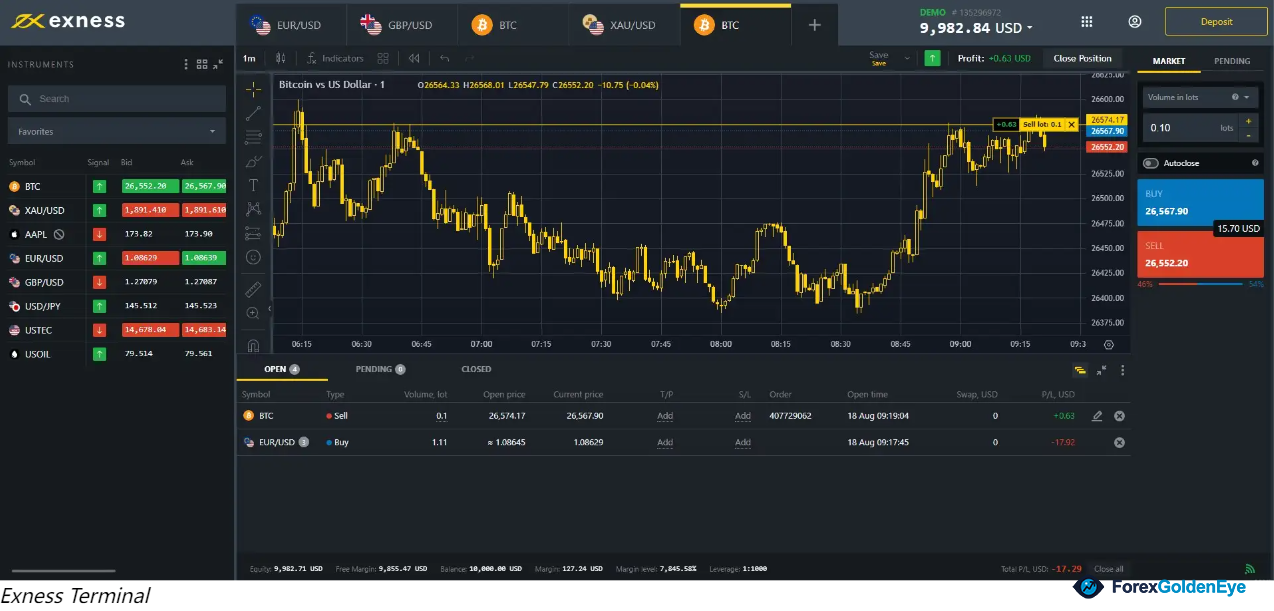Edit the BTC sell position
This screenshot has width=1274, height=611.
tap(1097, 416)
